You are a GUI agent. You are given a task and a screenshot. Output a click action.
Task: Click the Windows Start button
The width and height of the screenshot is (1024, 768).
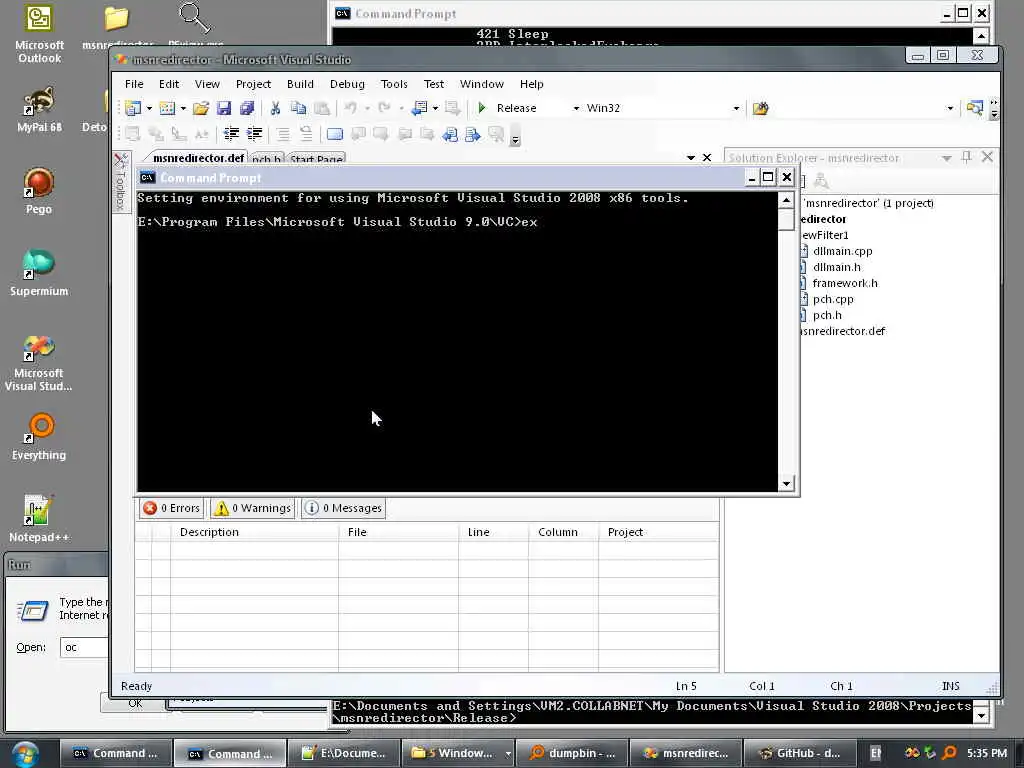[25, 754]
